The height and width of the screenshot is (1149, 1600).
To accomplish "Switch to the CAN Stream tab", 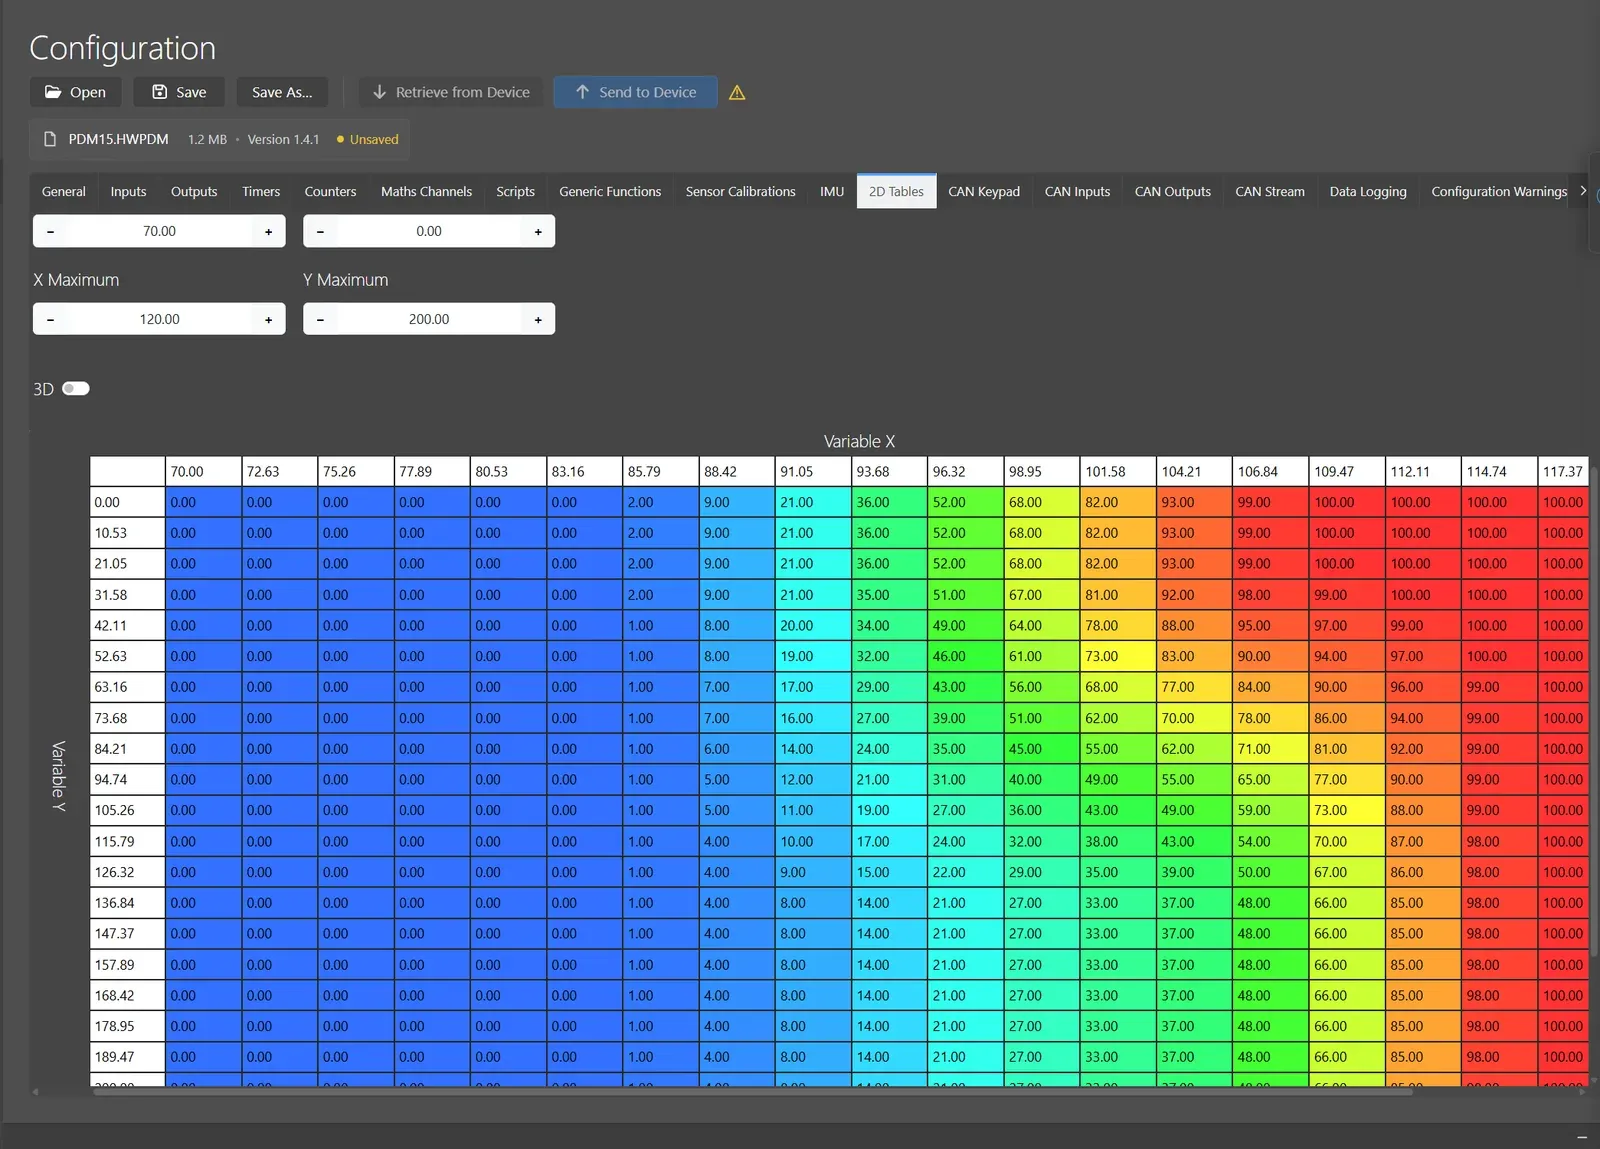I will [1270, 192].
